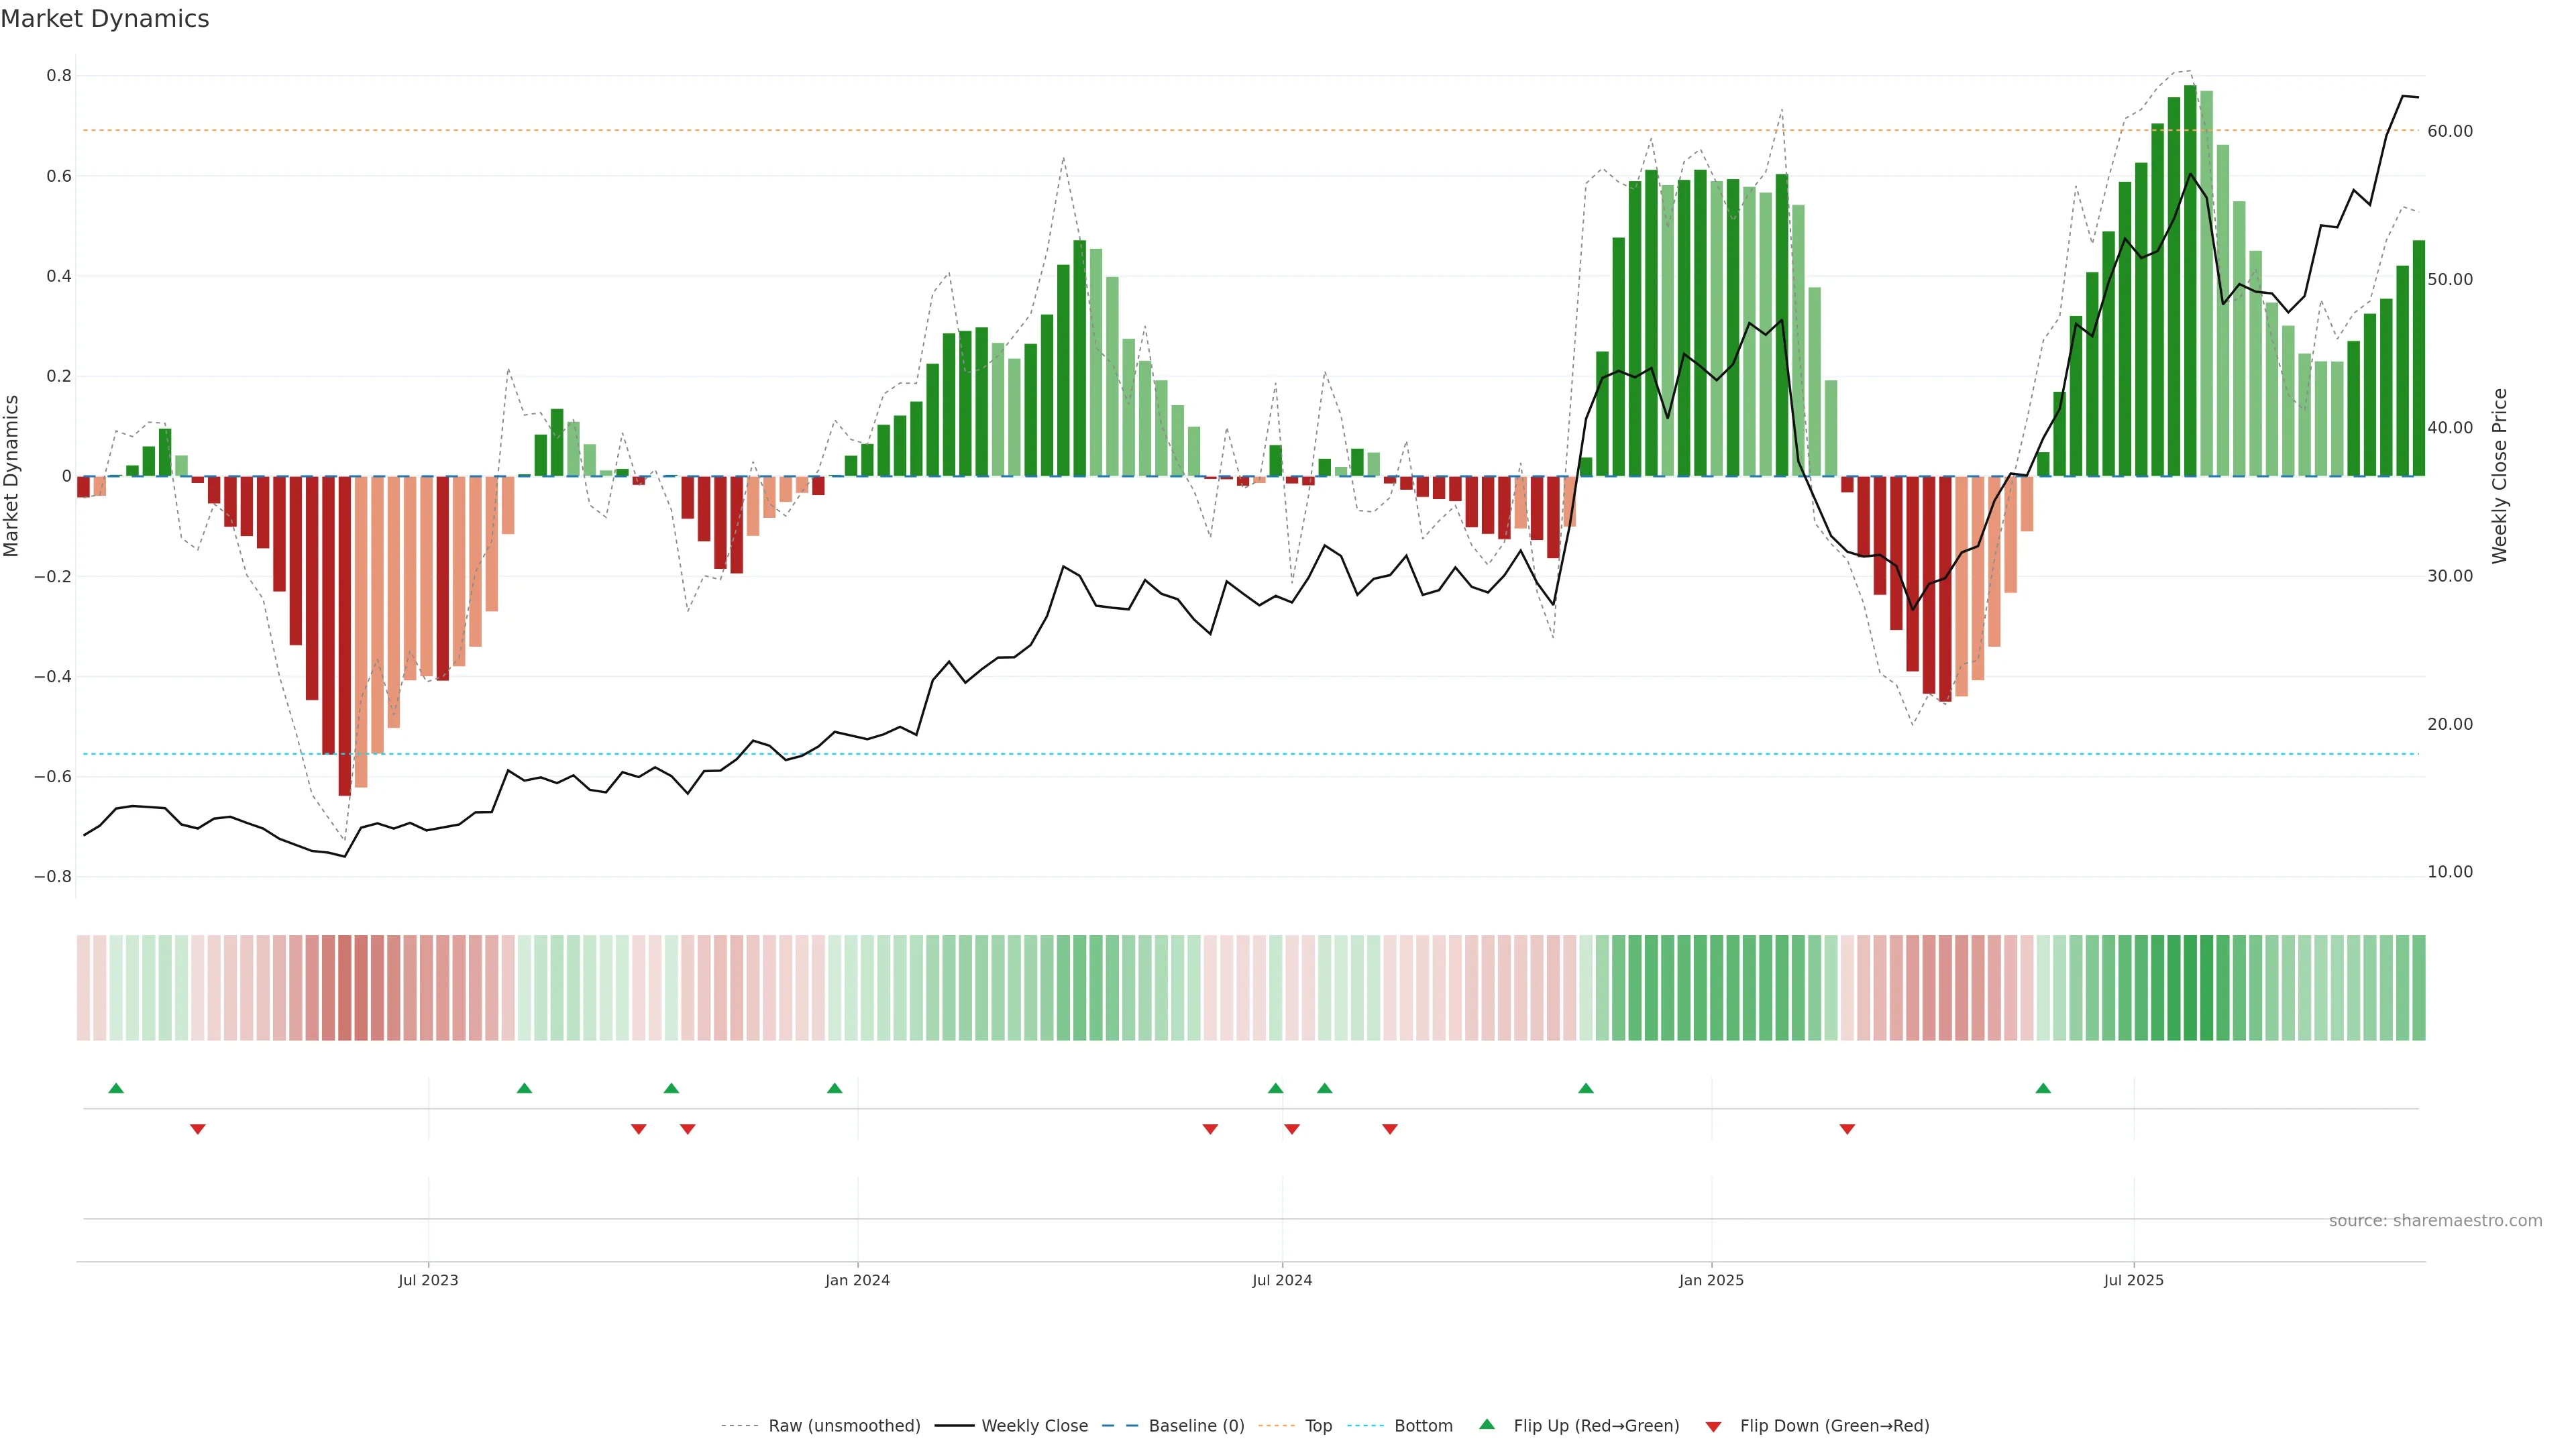
Task: Click the Flip Up marker just before Jan 2024
Action: click(835, 1088)
